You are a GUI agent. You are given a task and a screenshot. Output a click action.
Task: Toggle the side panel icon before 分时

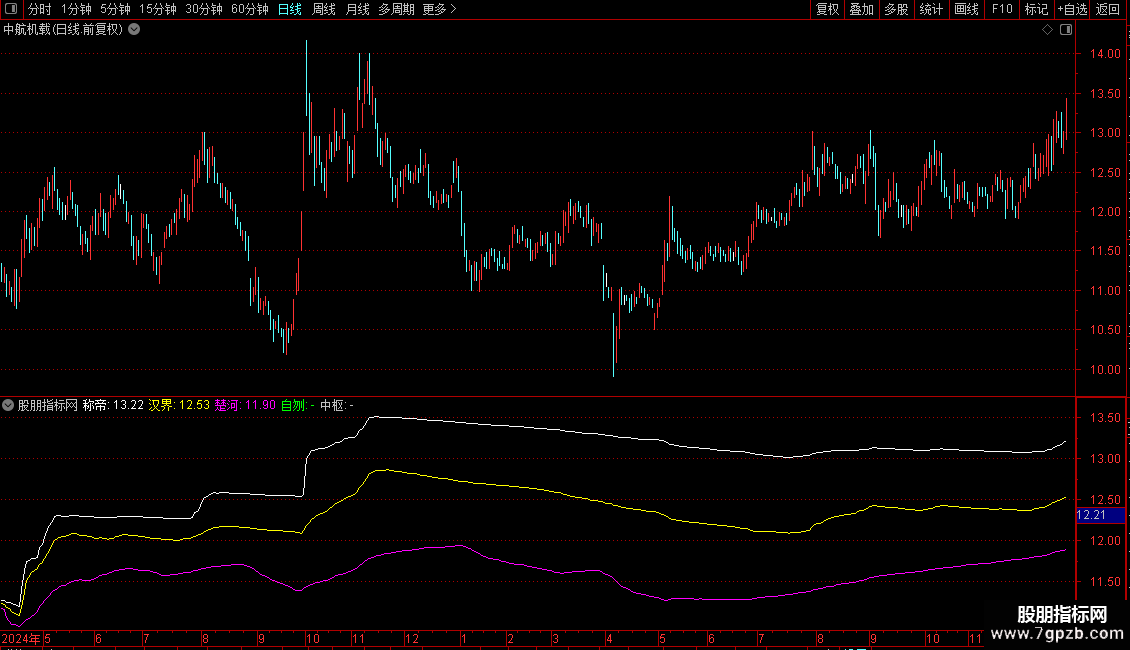[x=11, y=9]
